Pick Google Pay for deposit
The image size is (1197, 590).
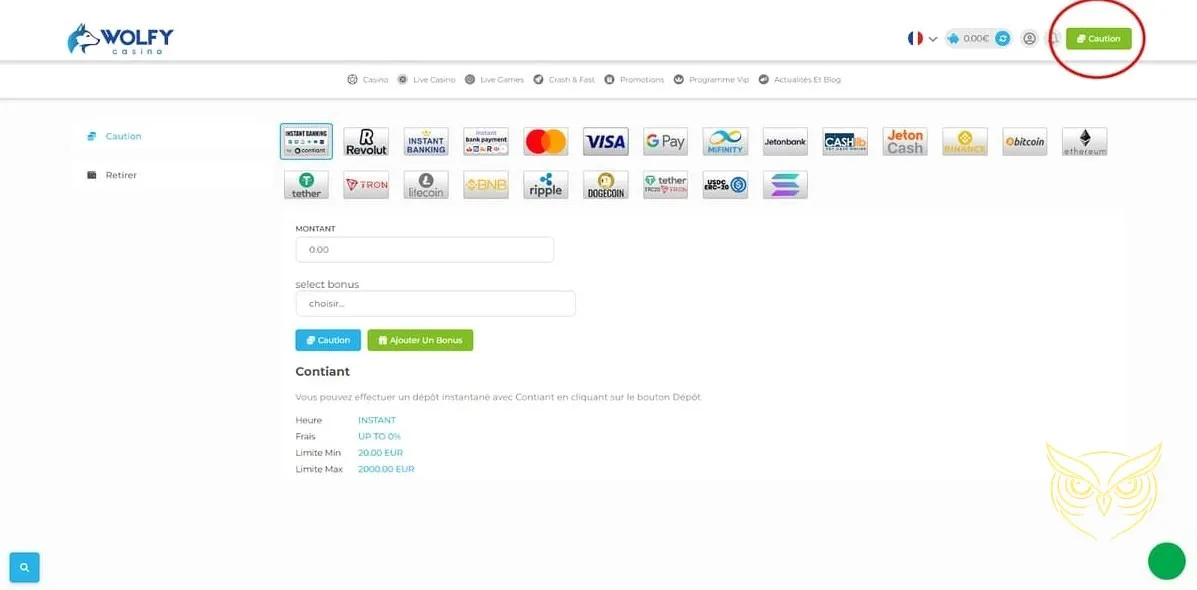(665, 142)
